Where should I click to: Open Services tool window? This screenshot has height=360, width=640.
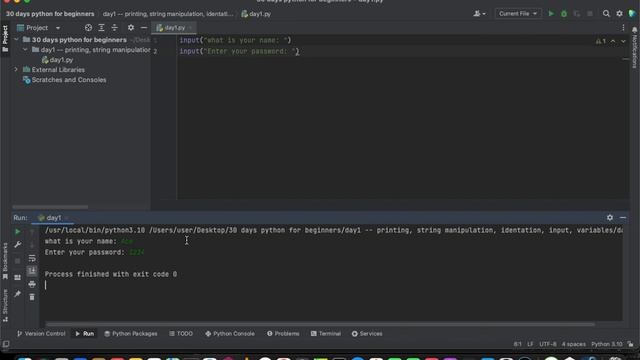point(367,333)
